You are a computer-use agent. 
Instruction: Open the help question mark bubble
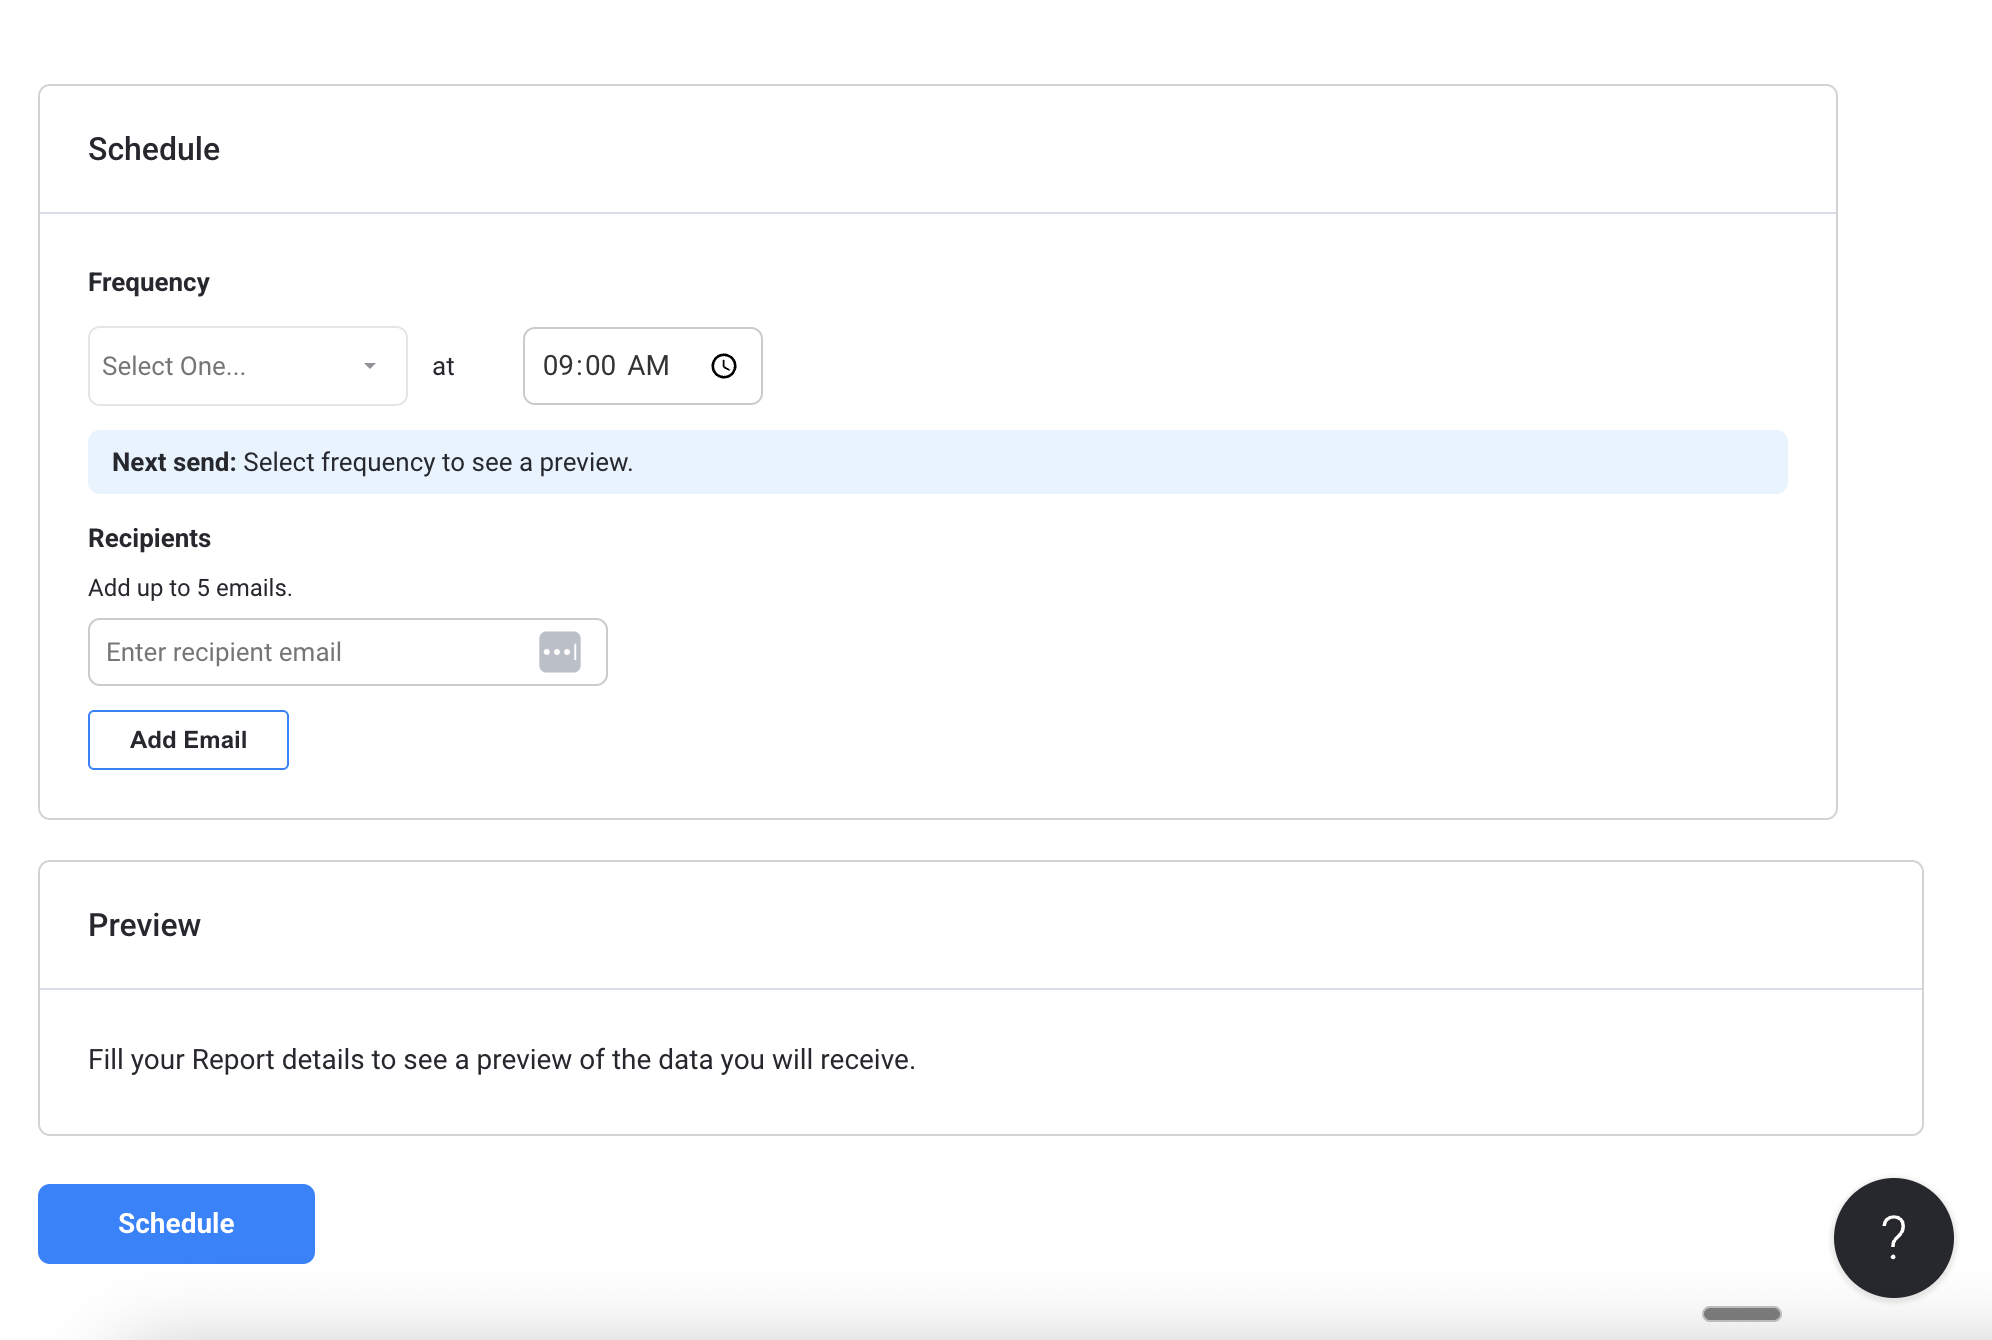[1892, 1237]
